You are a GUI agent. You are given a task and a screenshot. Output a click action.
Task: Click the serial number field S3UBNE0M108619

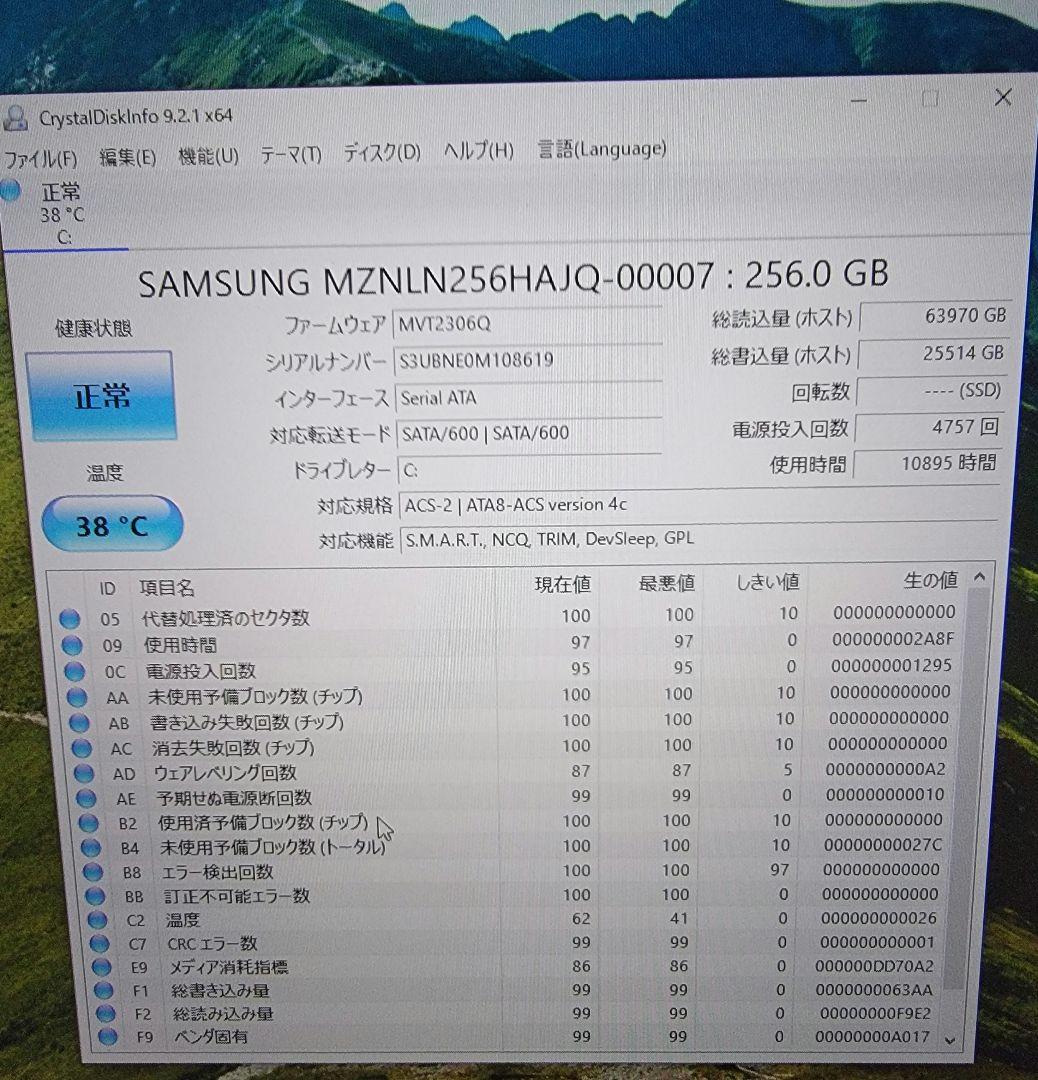[528, 360]
